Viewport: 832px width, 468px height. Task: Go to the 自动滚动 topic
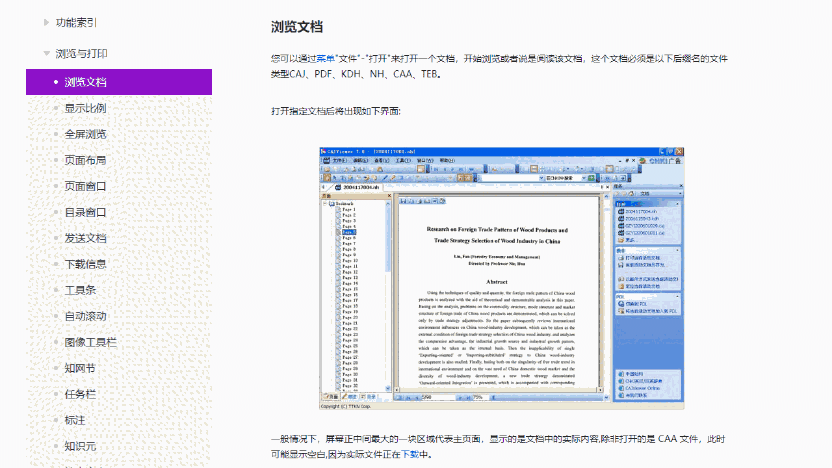[x=85, y=316]
